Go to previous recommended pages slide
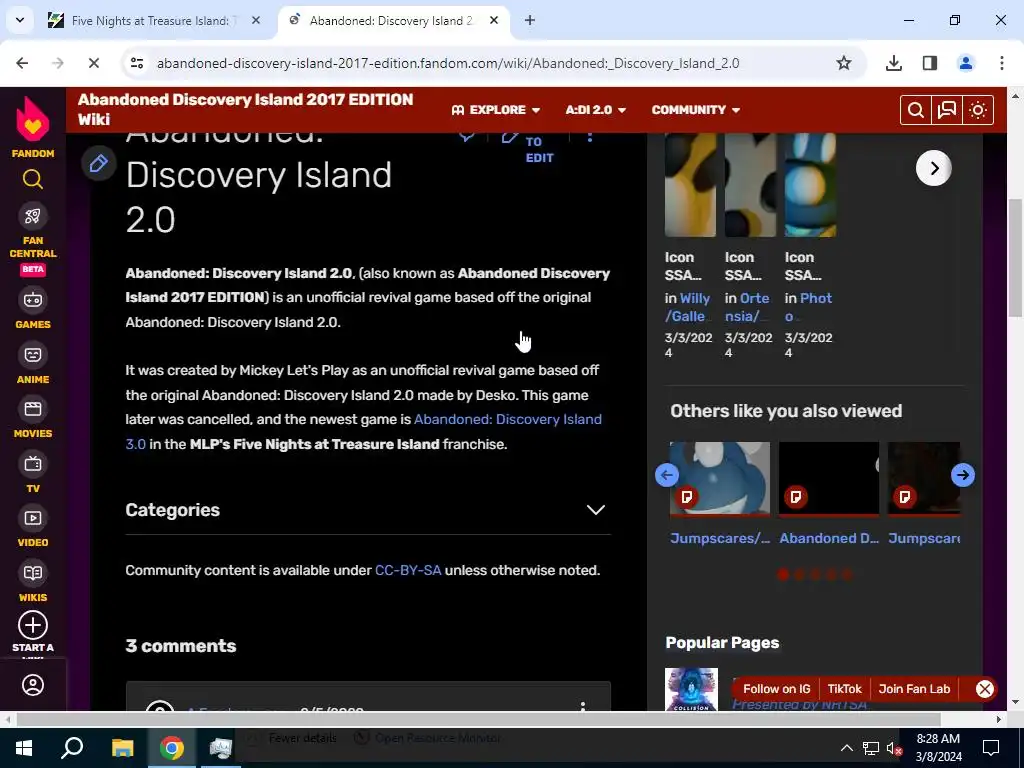Image resolution: width=1024 pixels, height=768 pixels. [667, 475]
